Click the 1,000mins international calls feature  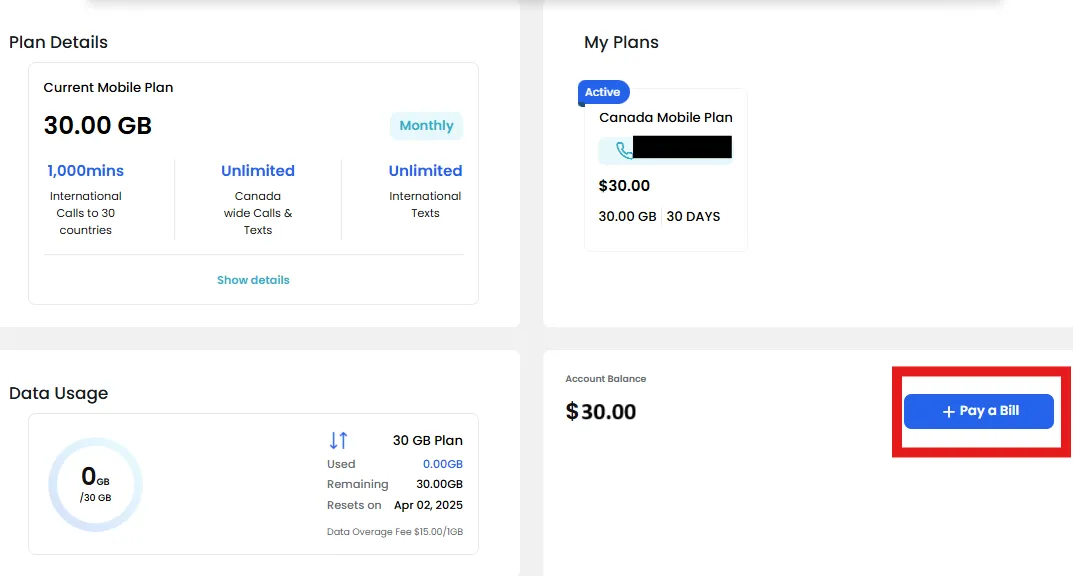(86, 171)
